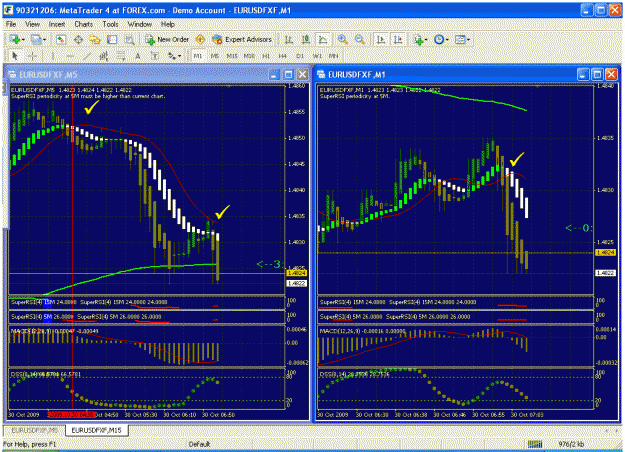Switch chart to bar chart type
625x452 pixels.
[x=289, y=39]
